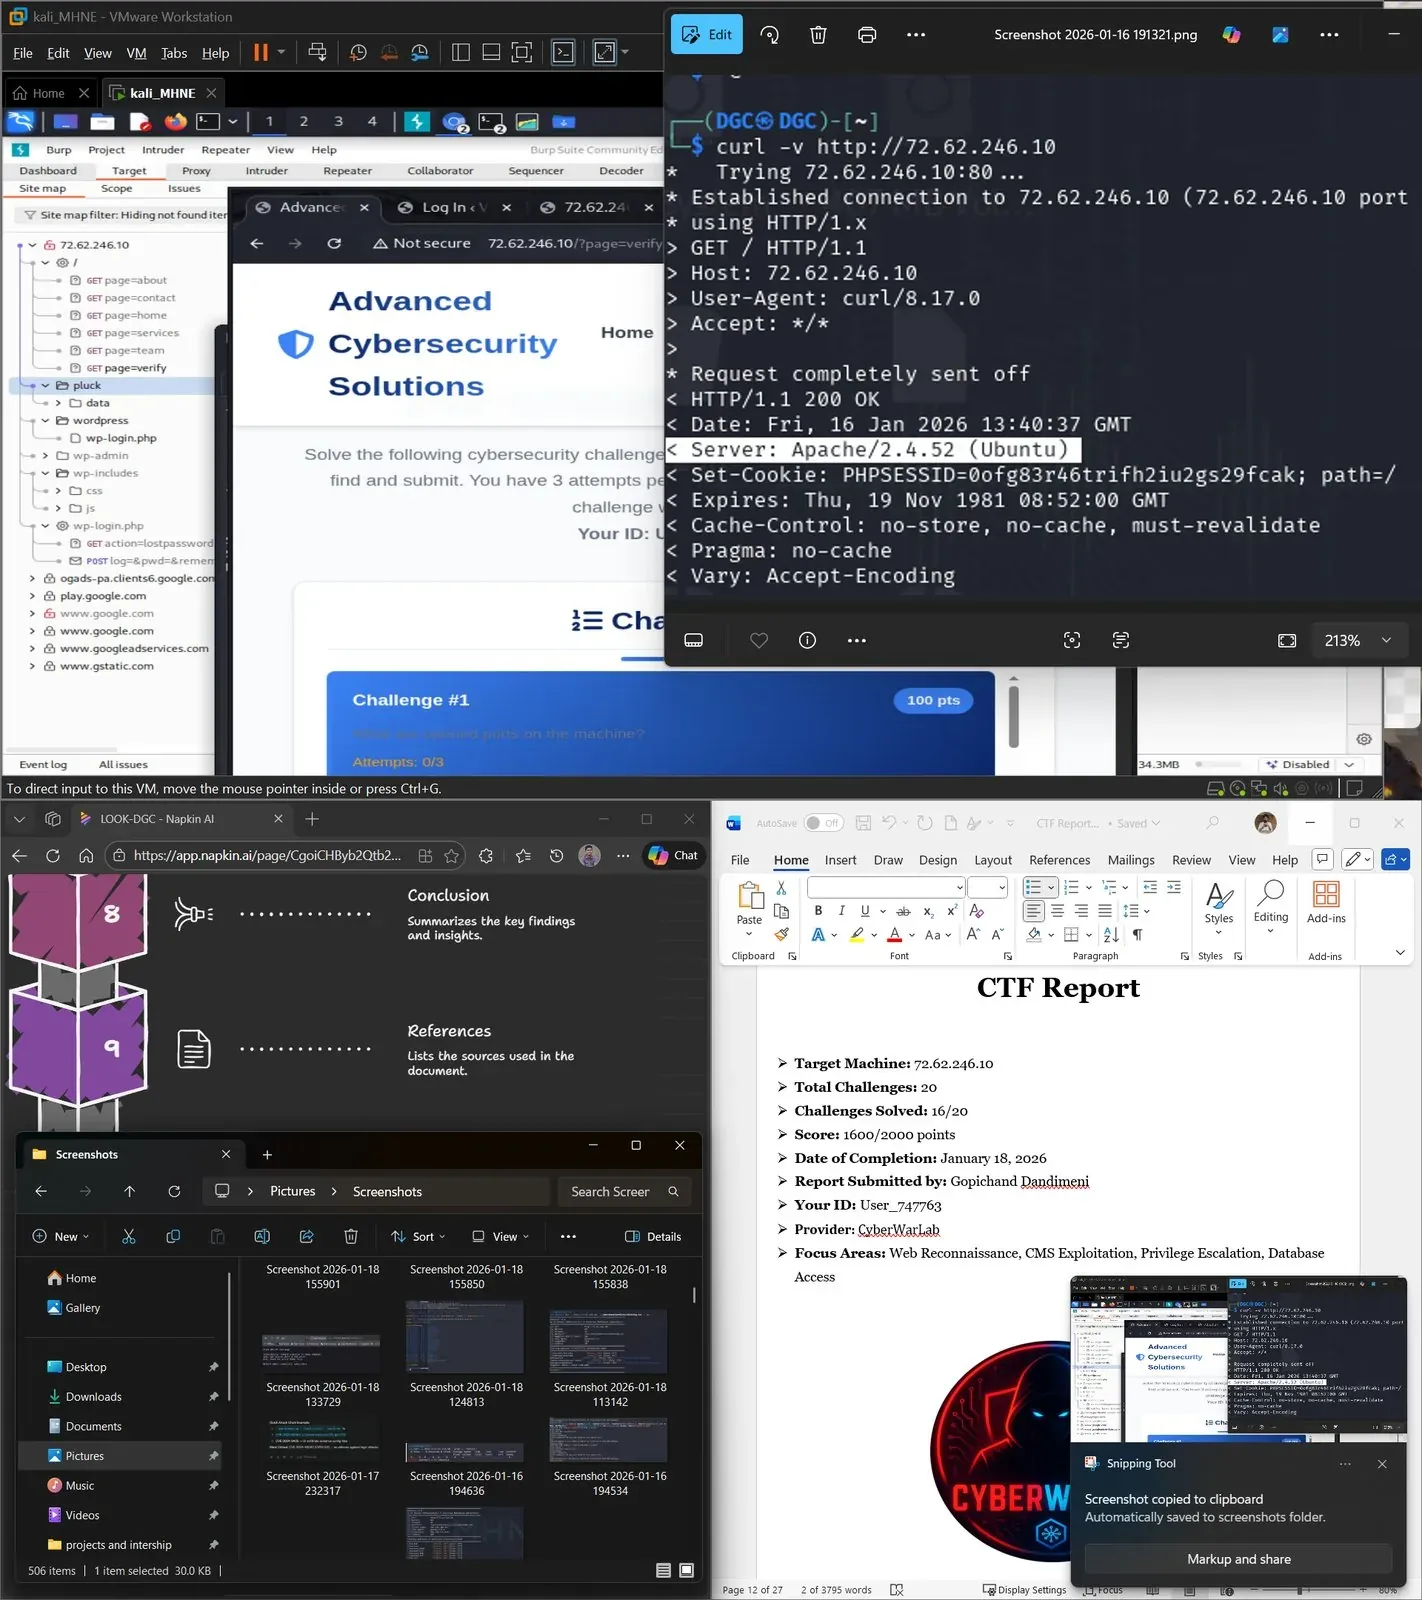Screen dimensions: 1422x1600
Task: Click Markup and share in Snipping Tool notification
Action: pyautogui.click(x=1238, y=1559)
